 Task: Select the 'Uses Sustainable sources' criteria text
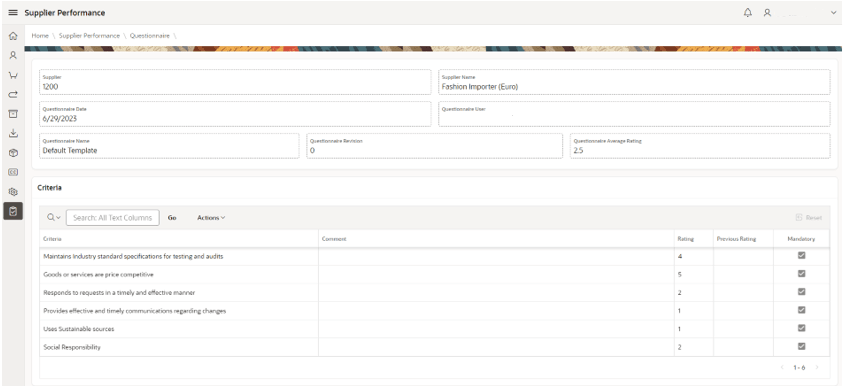[79, 329]
